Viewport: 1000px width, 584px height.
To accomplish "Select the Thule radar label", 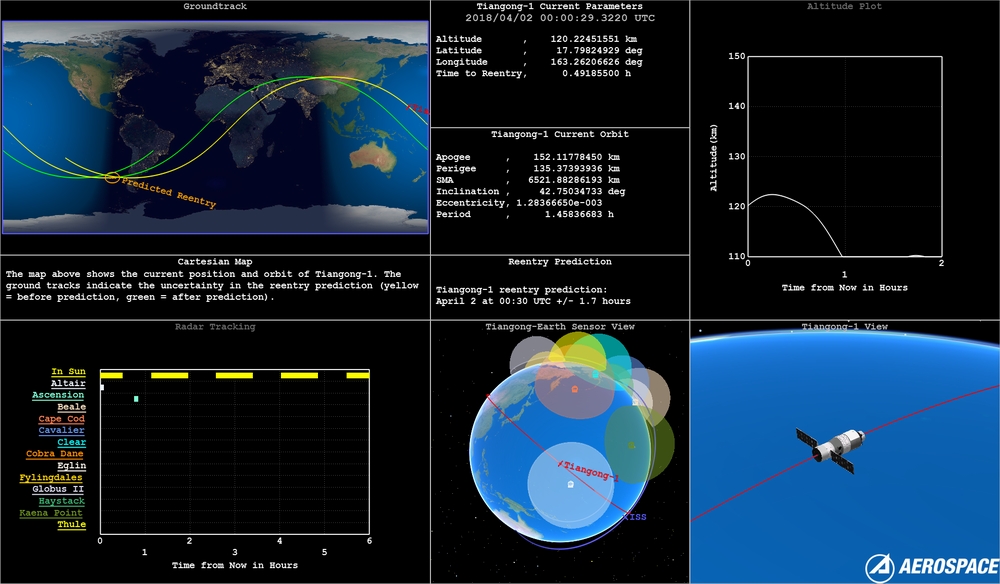I will [71, 524].
